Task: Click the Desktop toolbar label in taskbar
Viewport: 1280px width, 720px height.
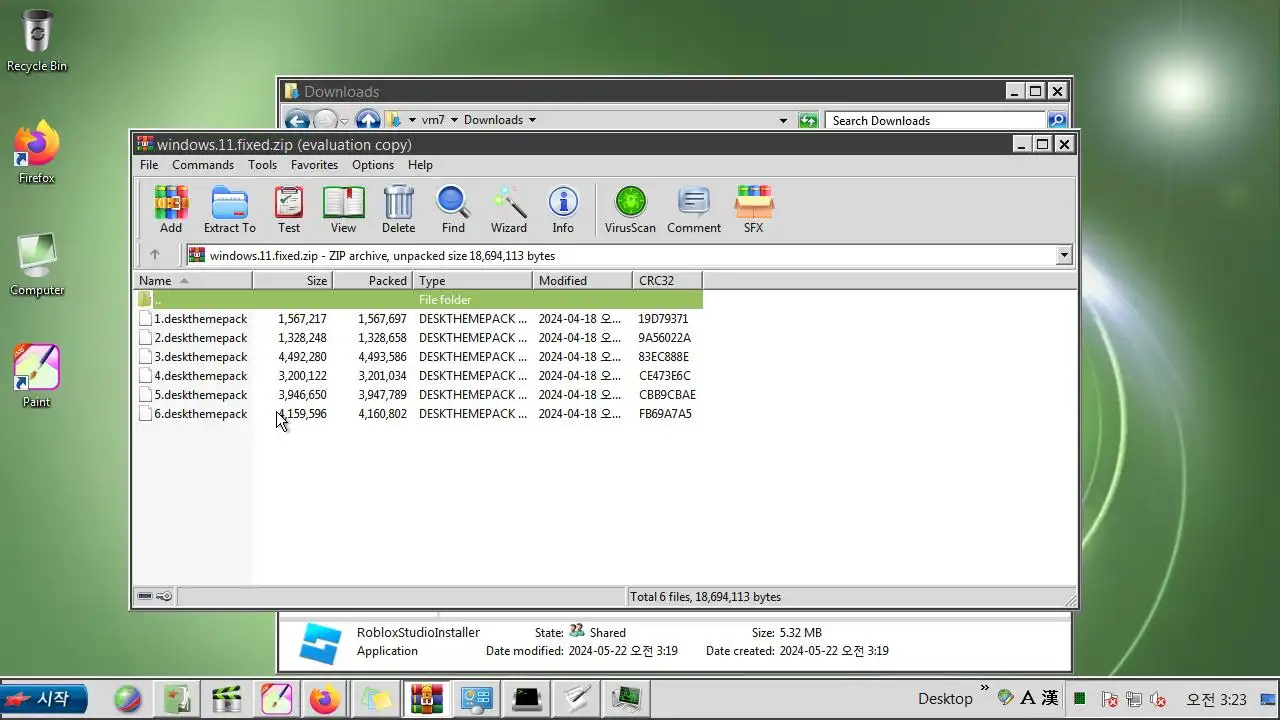Action: pyautogui.click(x=945, y=699)
